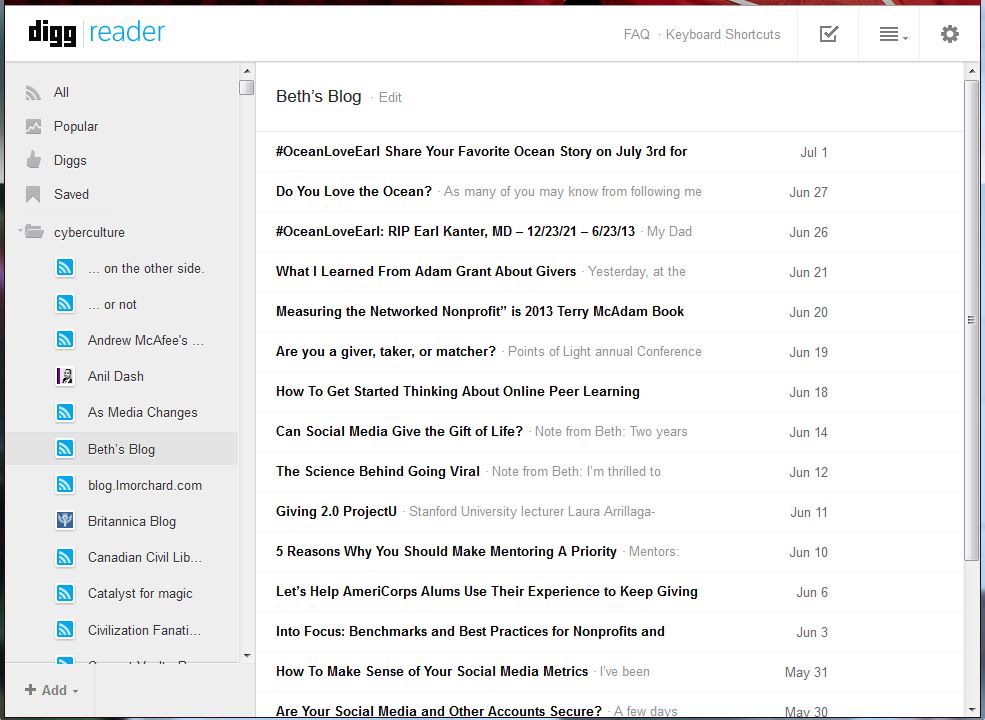This screenshot has width=985, height=720.
Task: Click the Digg Reader logo
Action: point(96,32)
